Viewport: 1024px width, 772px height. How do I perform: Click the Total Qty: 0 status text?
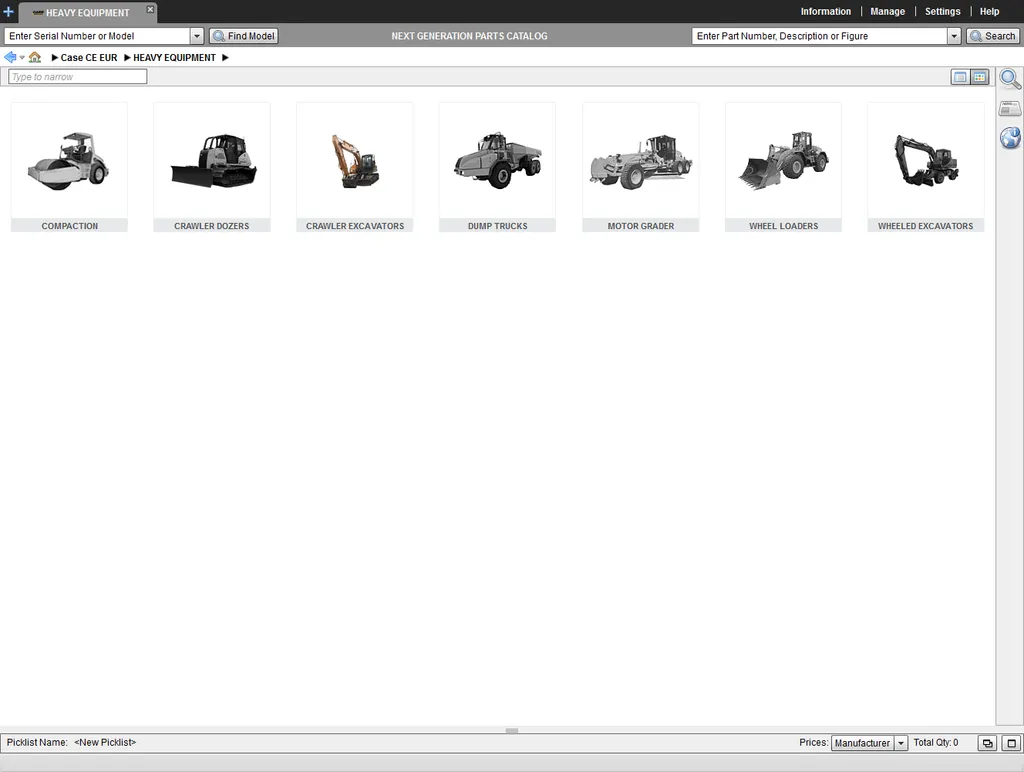click(x=936, y=743)
